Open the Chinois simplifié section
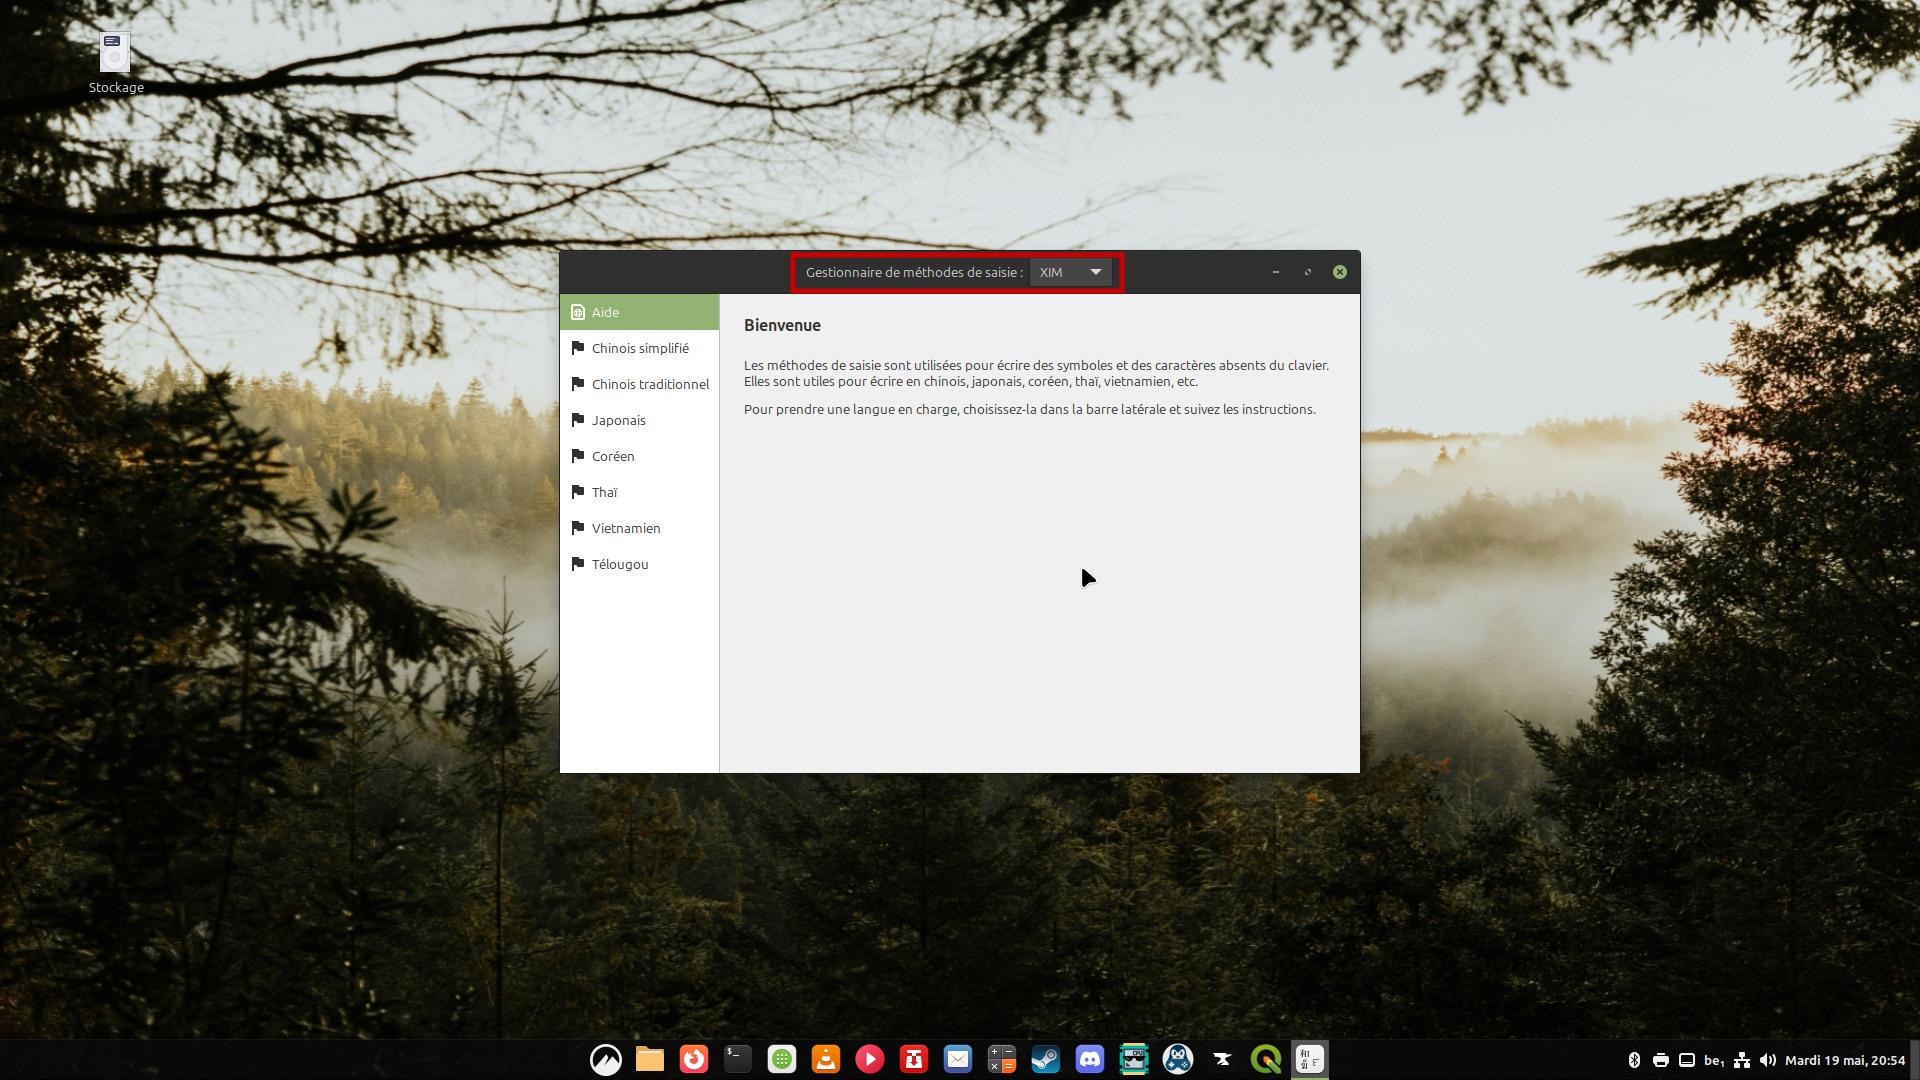 click(x=639, y=348)
